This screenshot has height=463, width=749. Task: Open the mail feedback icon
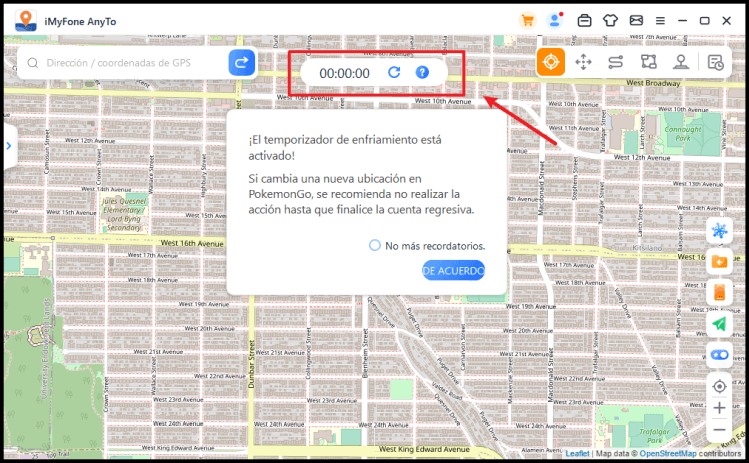pos(636,21)
